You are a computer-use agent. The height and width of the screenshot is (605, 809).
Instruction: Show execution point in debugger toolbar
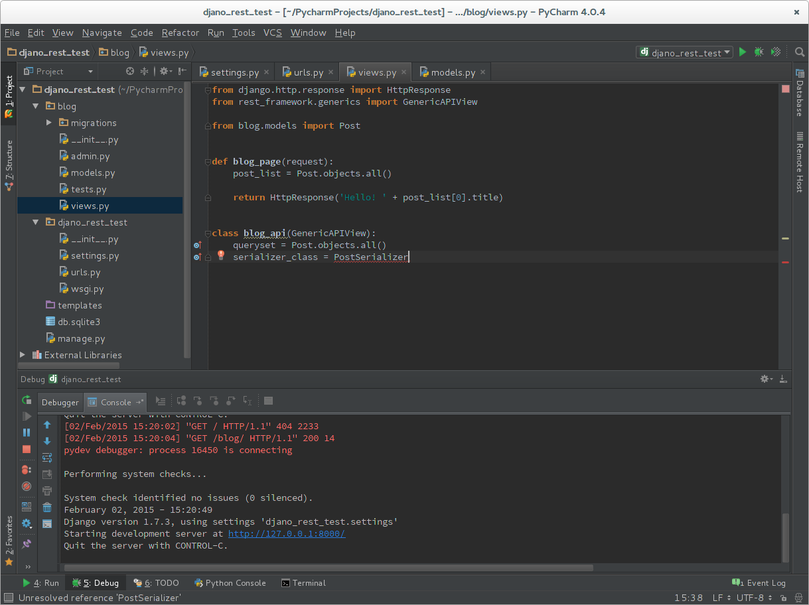coord(160,401)
